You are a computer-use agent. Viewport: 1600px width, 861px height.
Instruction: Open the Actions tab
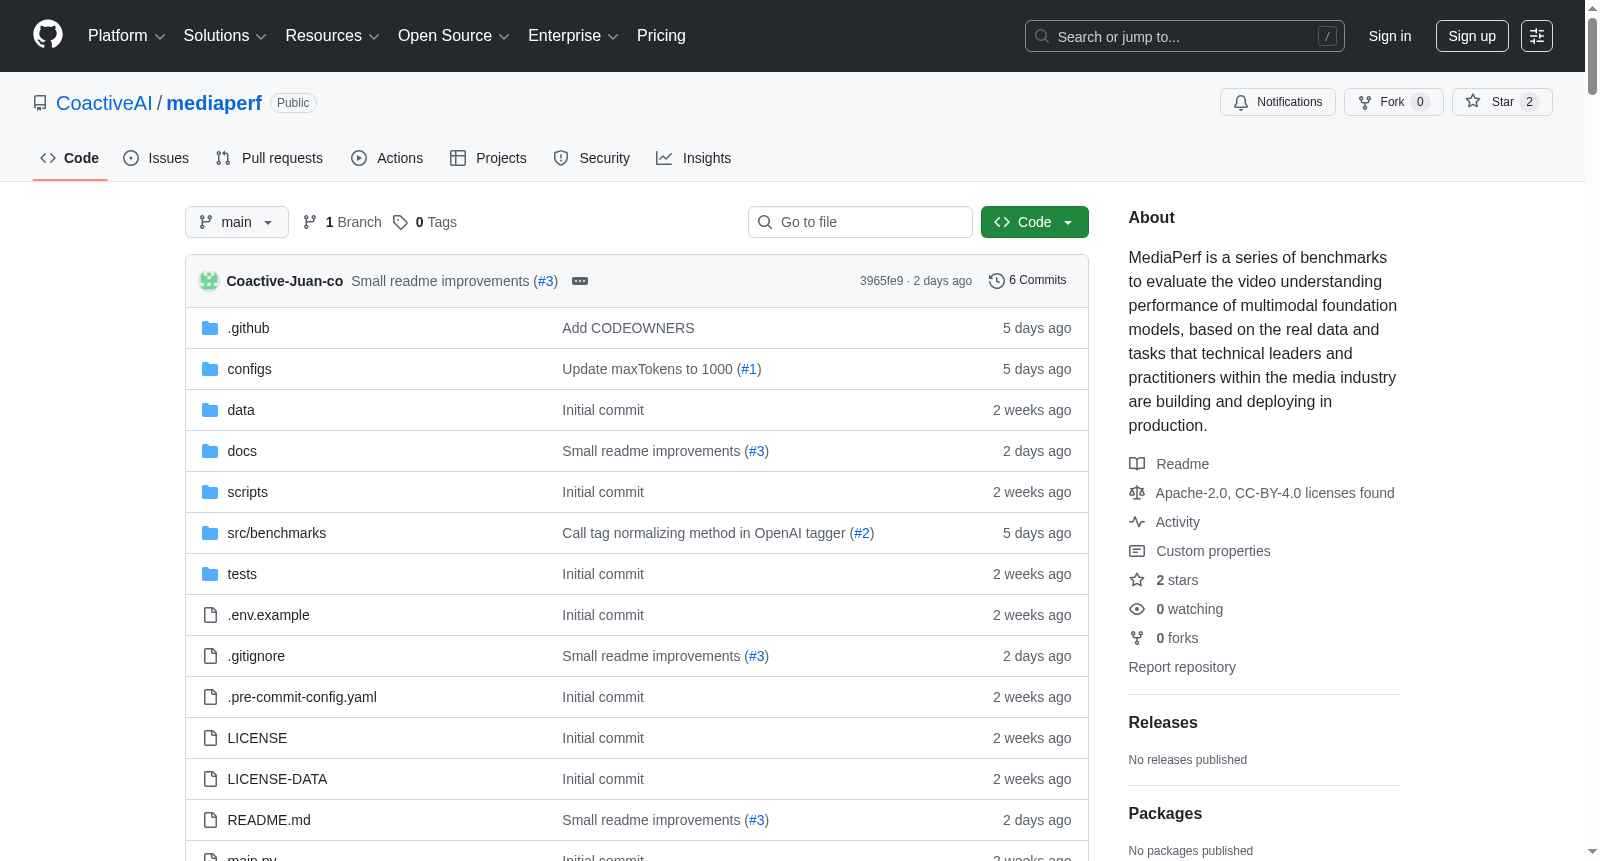click(387, 158)
